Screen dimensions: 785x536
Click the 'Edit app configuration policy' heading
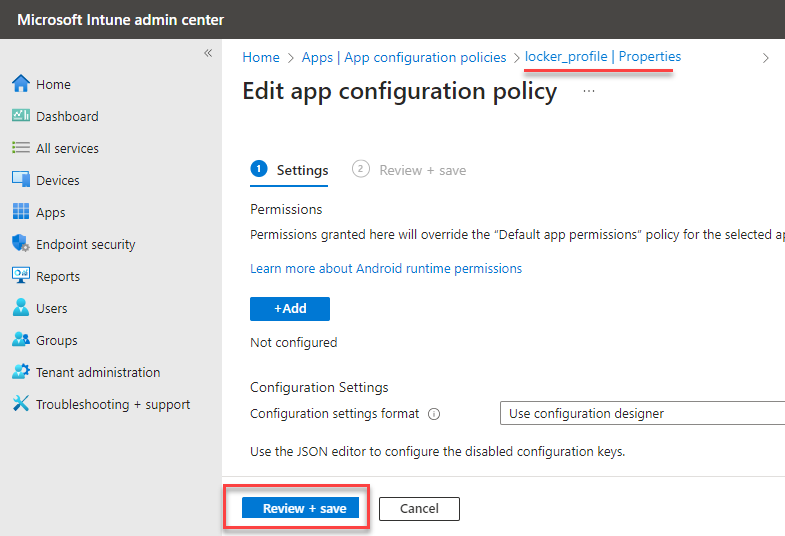pyautogui.click(x=400, y=92)
